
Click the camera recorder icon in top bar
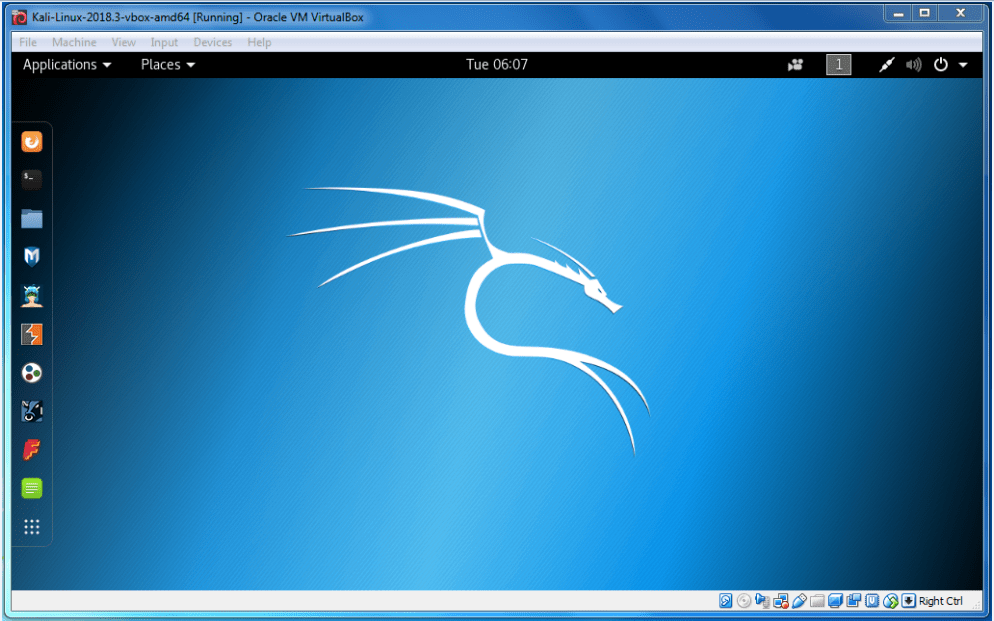(x=796, y=65)
